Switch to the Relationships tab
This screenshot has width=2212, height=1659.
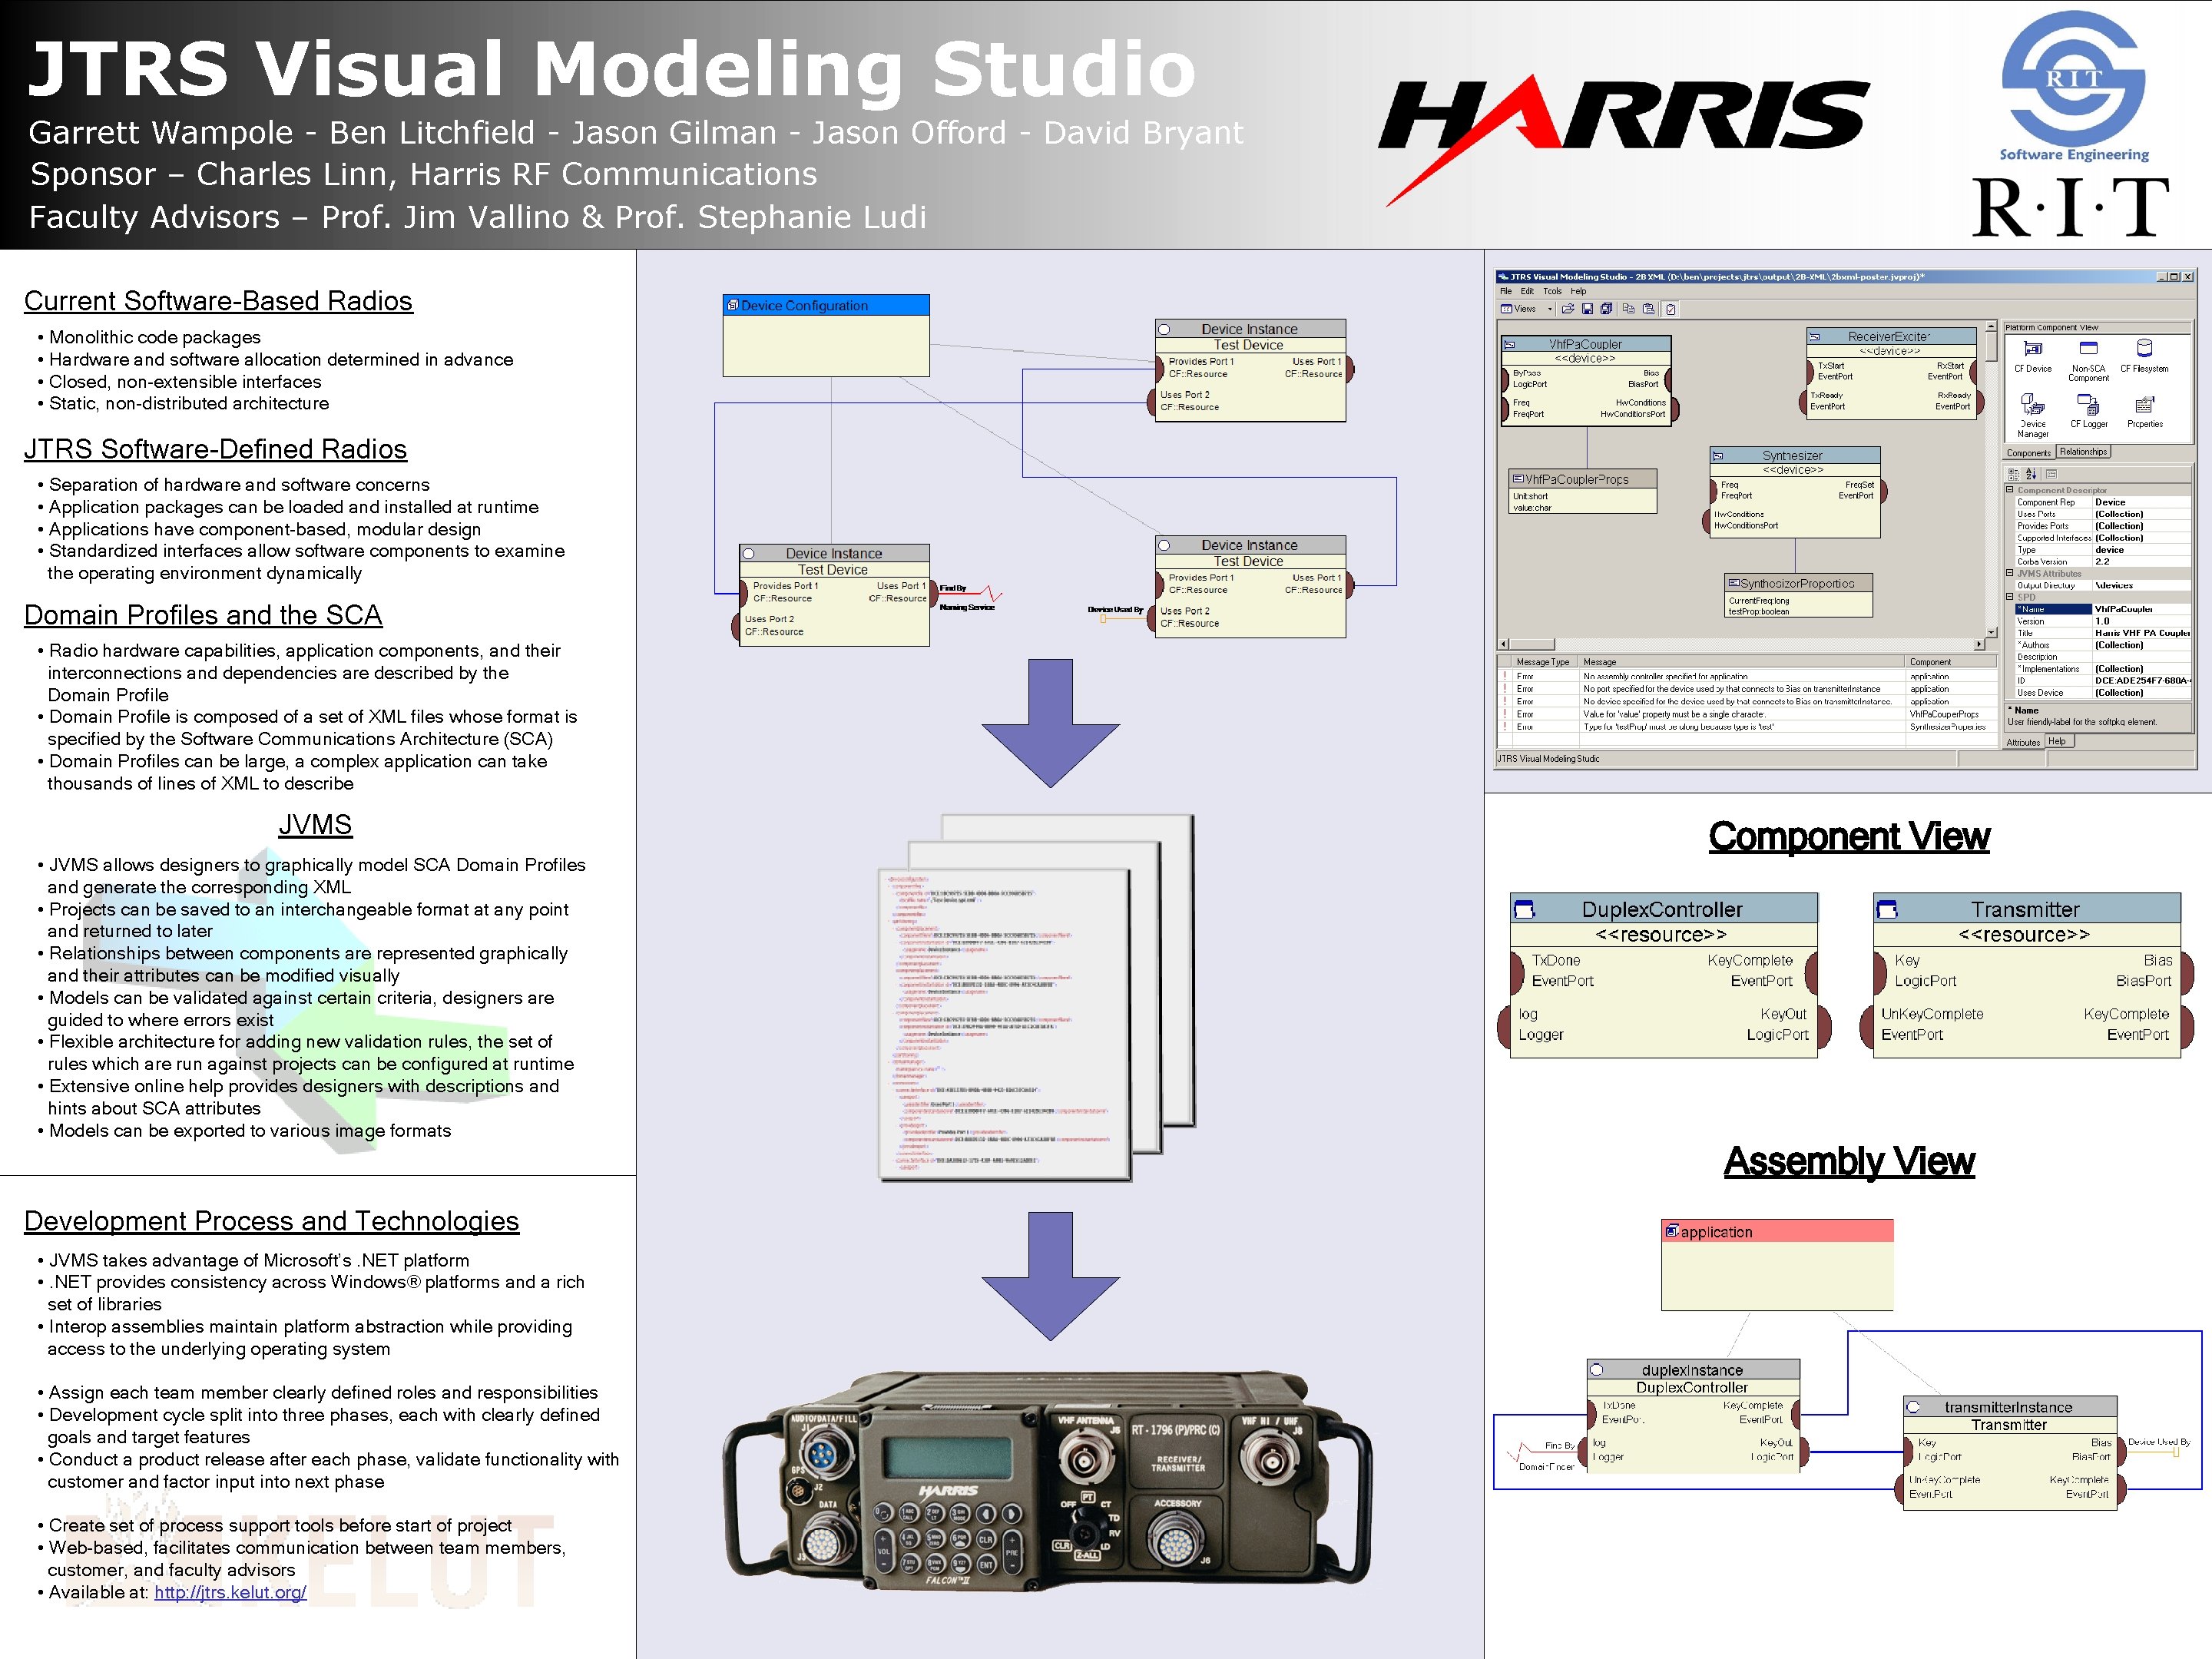pos(2083,452)
